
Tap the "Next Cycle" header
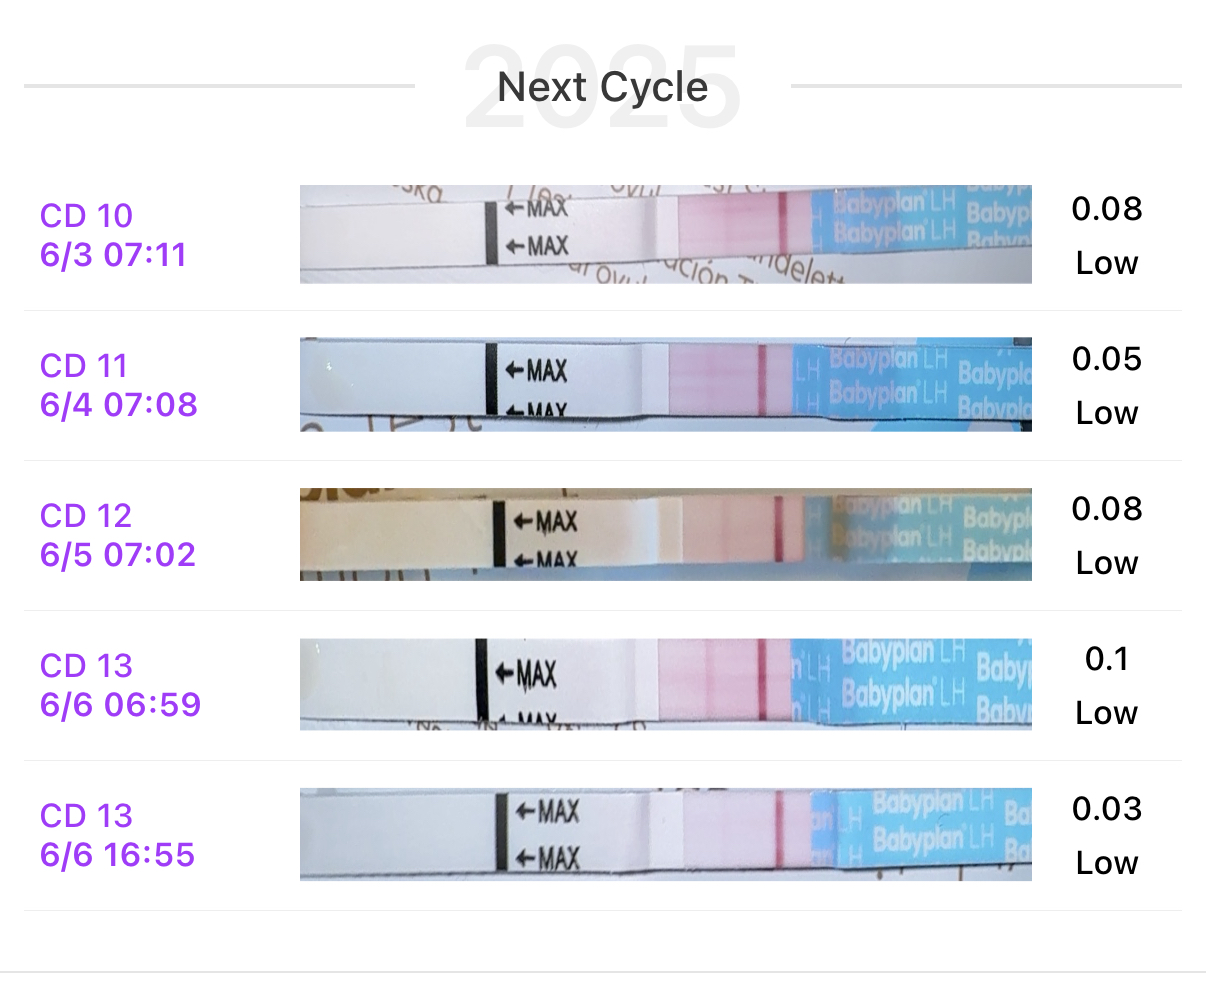[603, 87]
